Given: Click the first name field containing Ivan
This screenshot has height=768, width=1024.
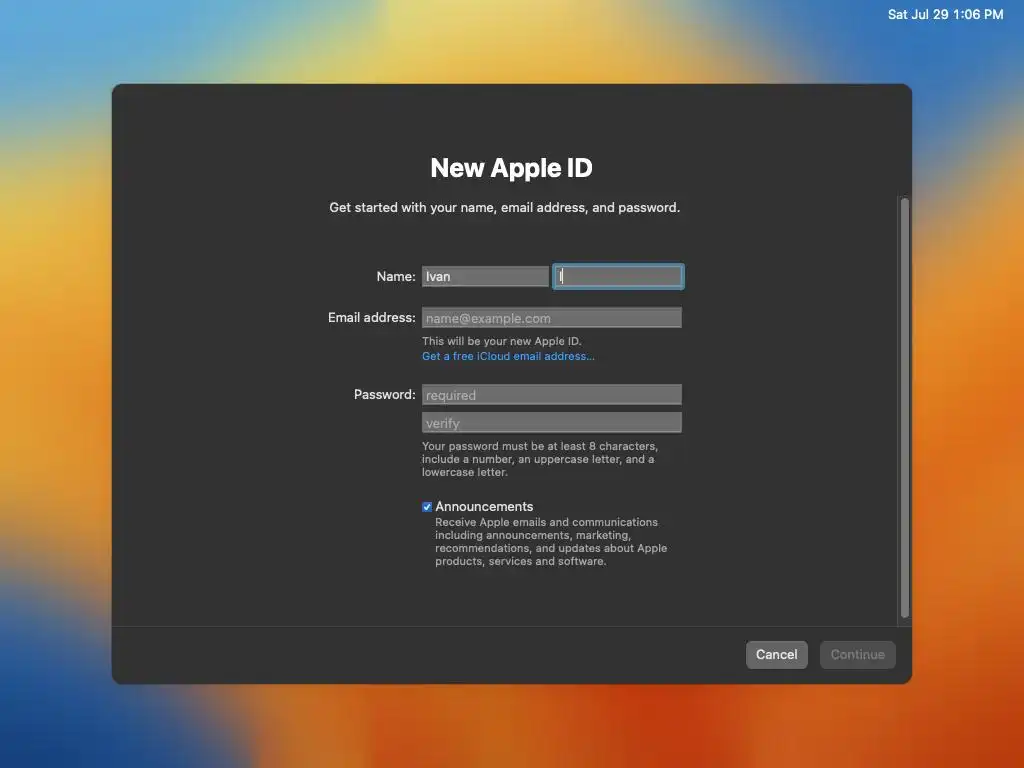Looking at the screenshot, I should [485, 276].
